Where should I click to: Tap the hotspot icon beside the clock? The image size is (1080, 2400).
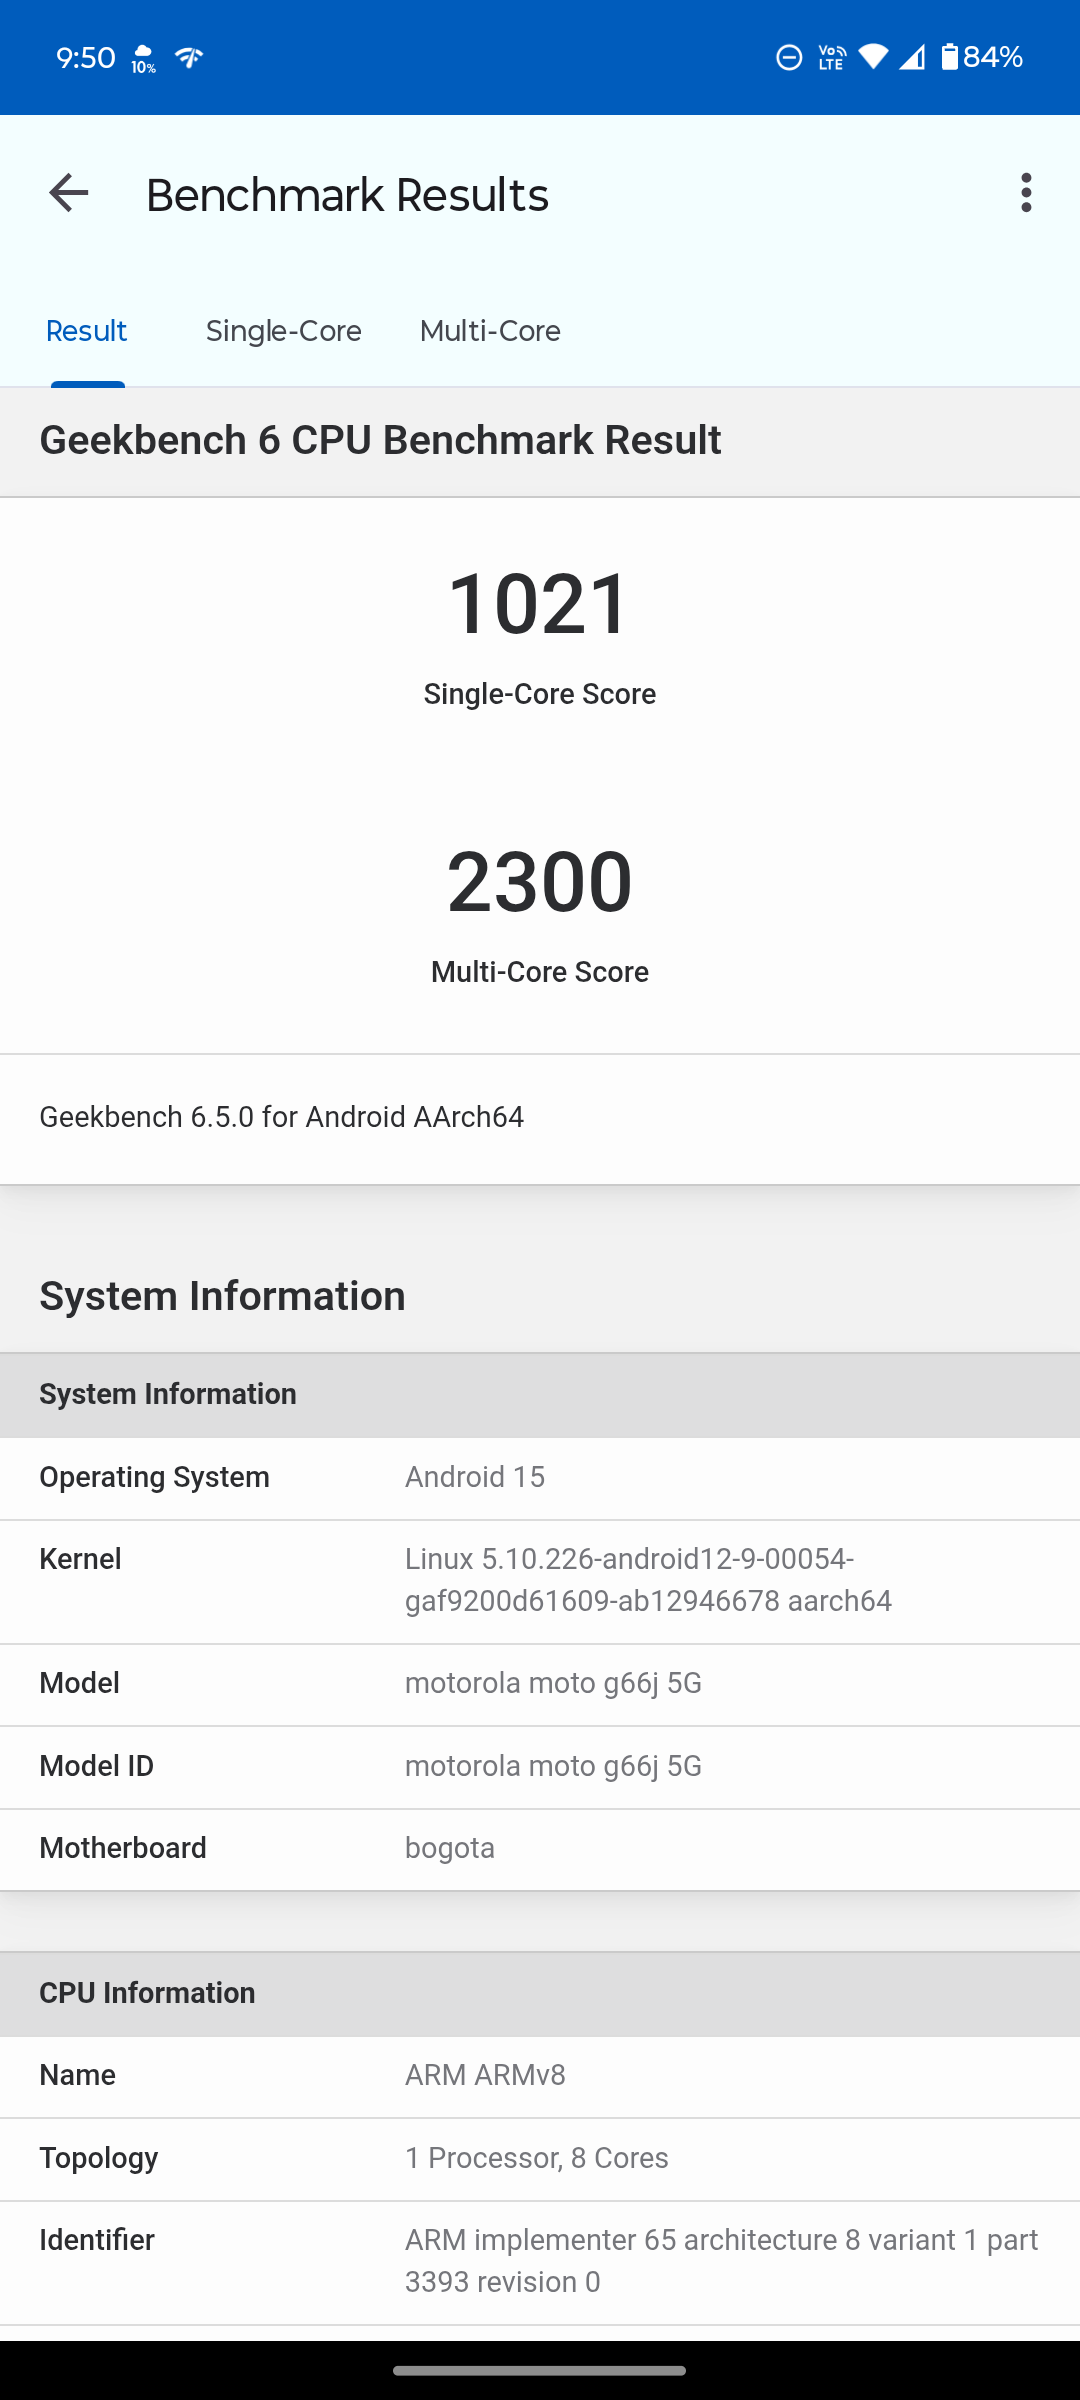[x=189, y=58]
